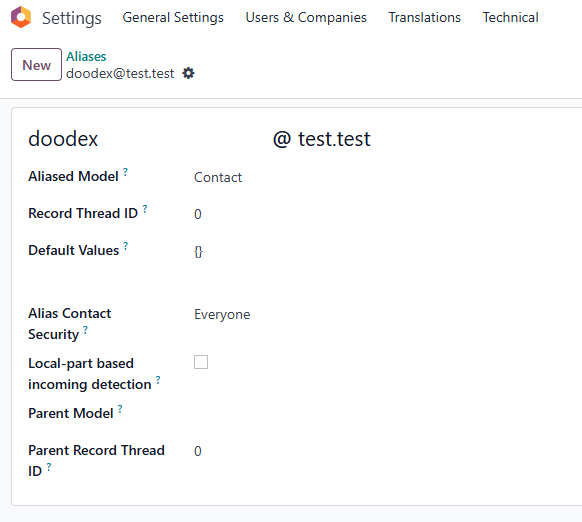The width and height of the screenshot is (582, 522).
Task: Open the Translations menu
Action: (x=425, y=17)
